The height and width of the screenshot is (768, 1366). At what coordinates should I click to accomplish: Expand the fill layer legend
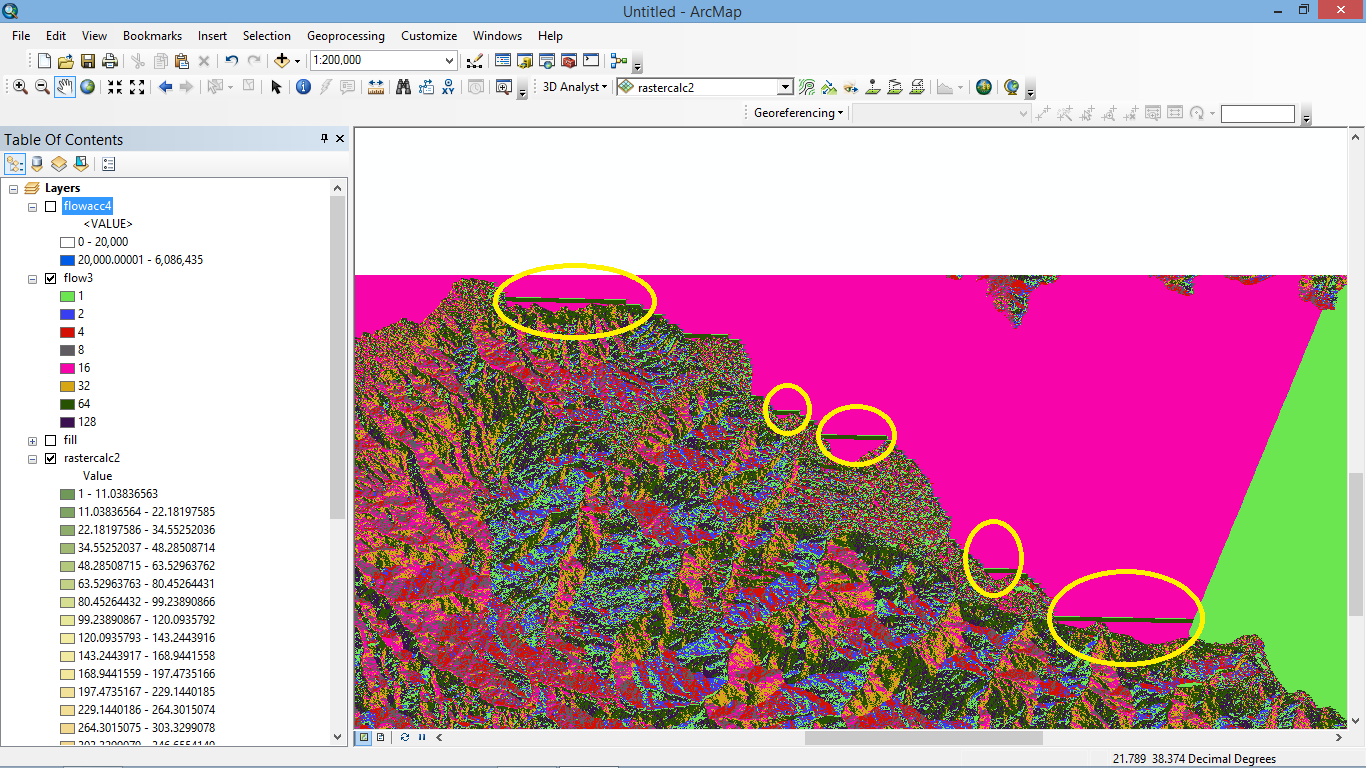coord(33,441)
